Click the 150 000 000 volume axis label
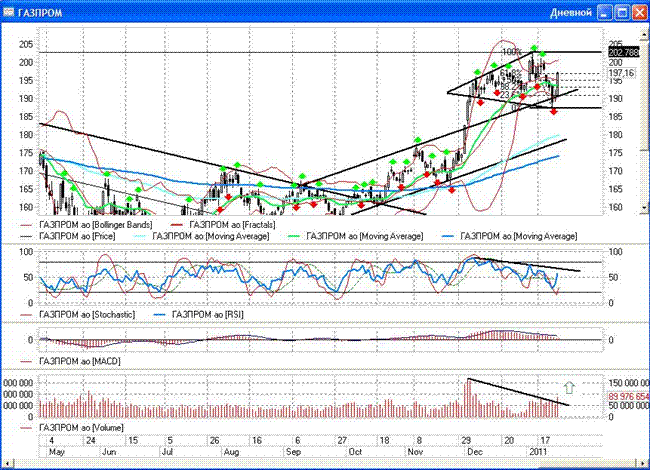Screen dimensions: 650x470 (628, 383)
